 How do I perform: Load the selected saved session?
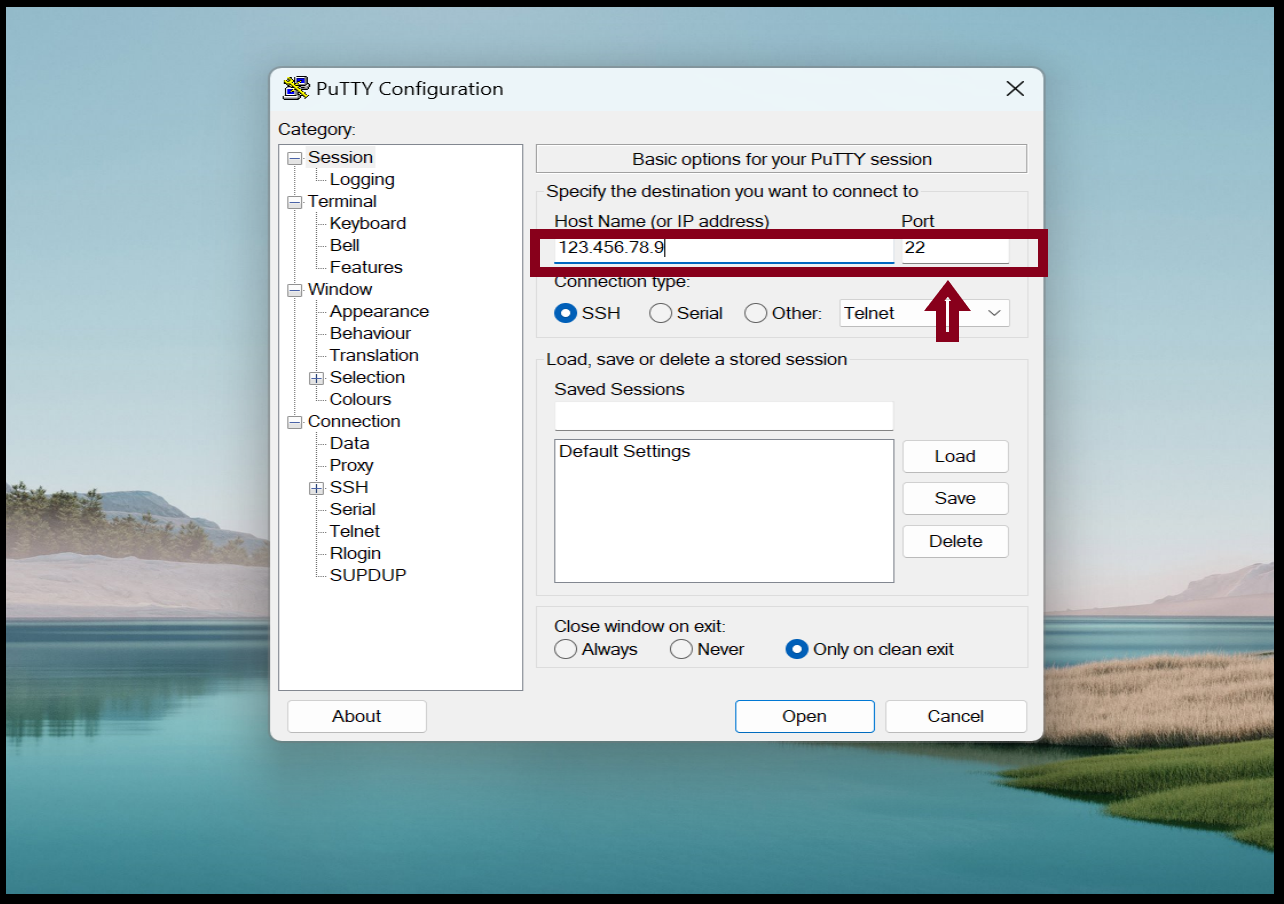(x=955, y=456)
